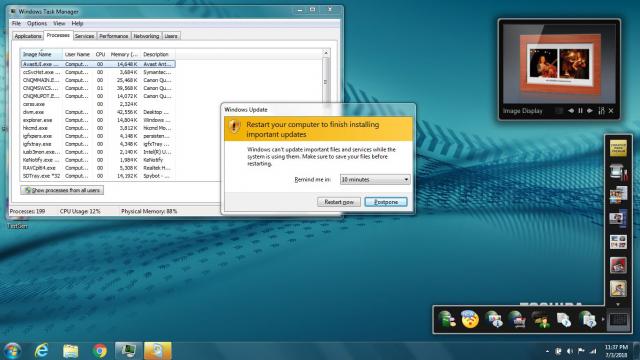
Task: Launch Google Chrome from taskbar
Action: click(x=100, y=351)
